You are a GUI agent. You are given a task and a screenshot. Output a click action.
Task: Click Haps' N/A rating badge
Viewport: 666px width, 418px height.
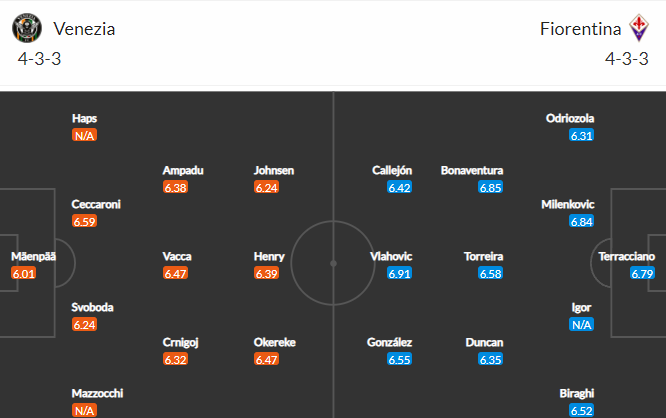coord(85,136)
